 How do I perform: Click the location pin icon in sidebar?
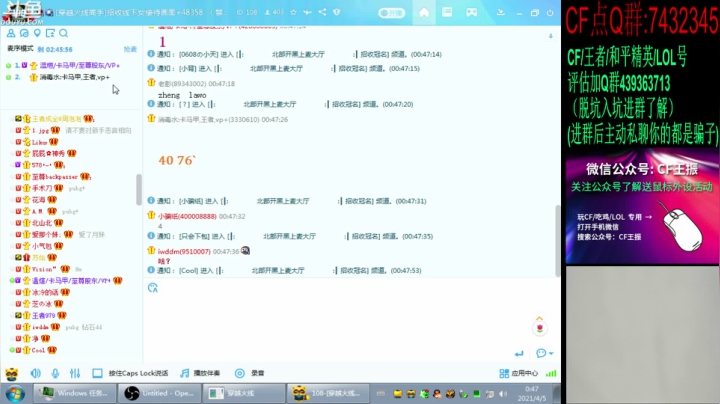[37, 33]
